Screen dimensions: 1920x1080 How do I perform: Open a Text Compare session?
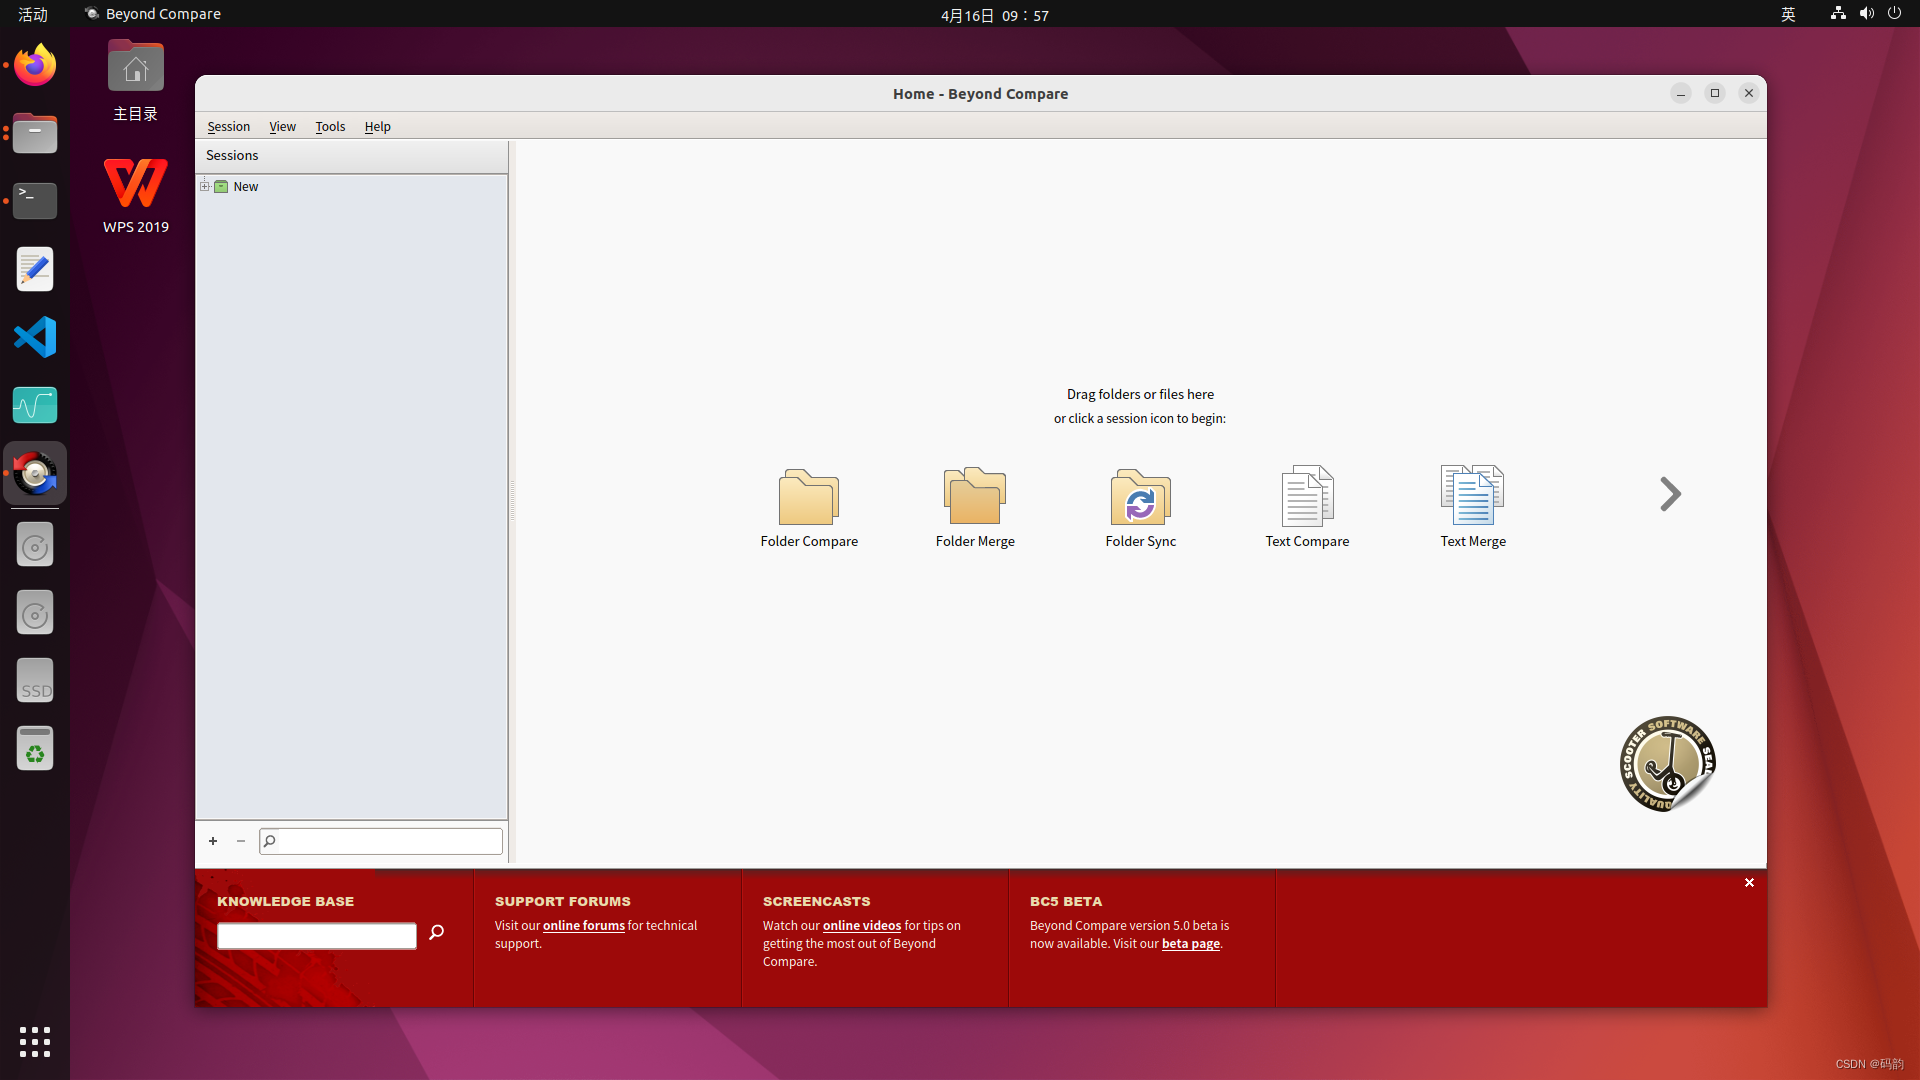click(1306, 497)
